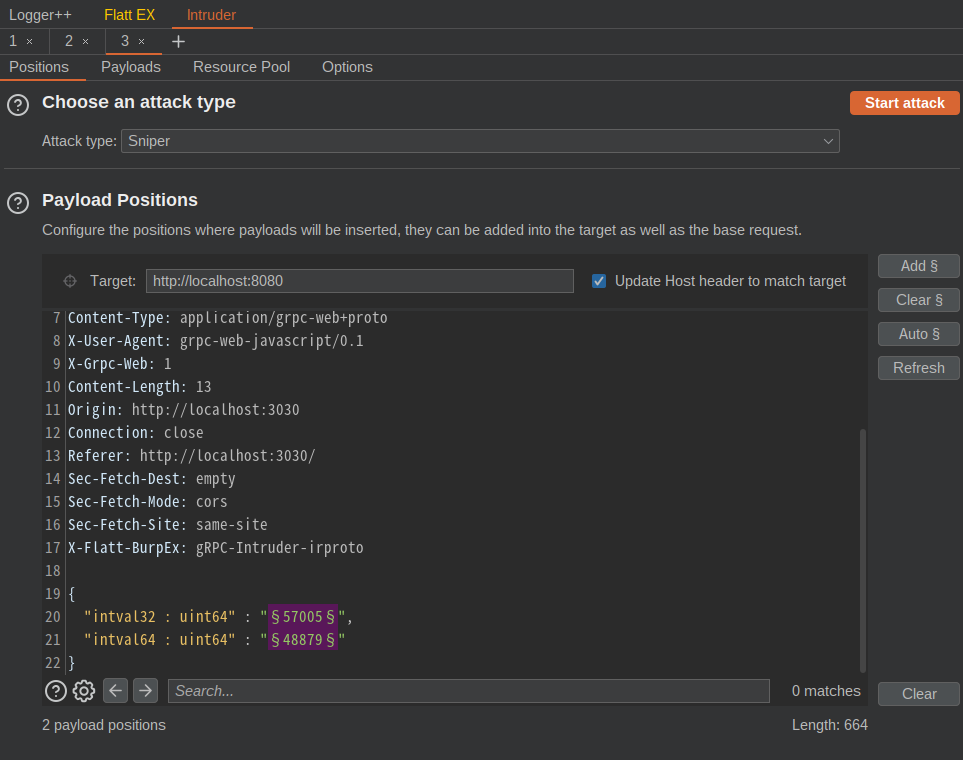Image resolution: width=963 pixels, height=760 pixels.
Task: Click the 2 payload positions status text
Action: 104,725
